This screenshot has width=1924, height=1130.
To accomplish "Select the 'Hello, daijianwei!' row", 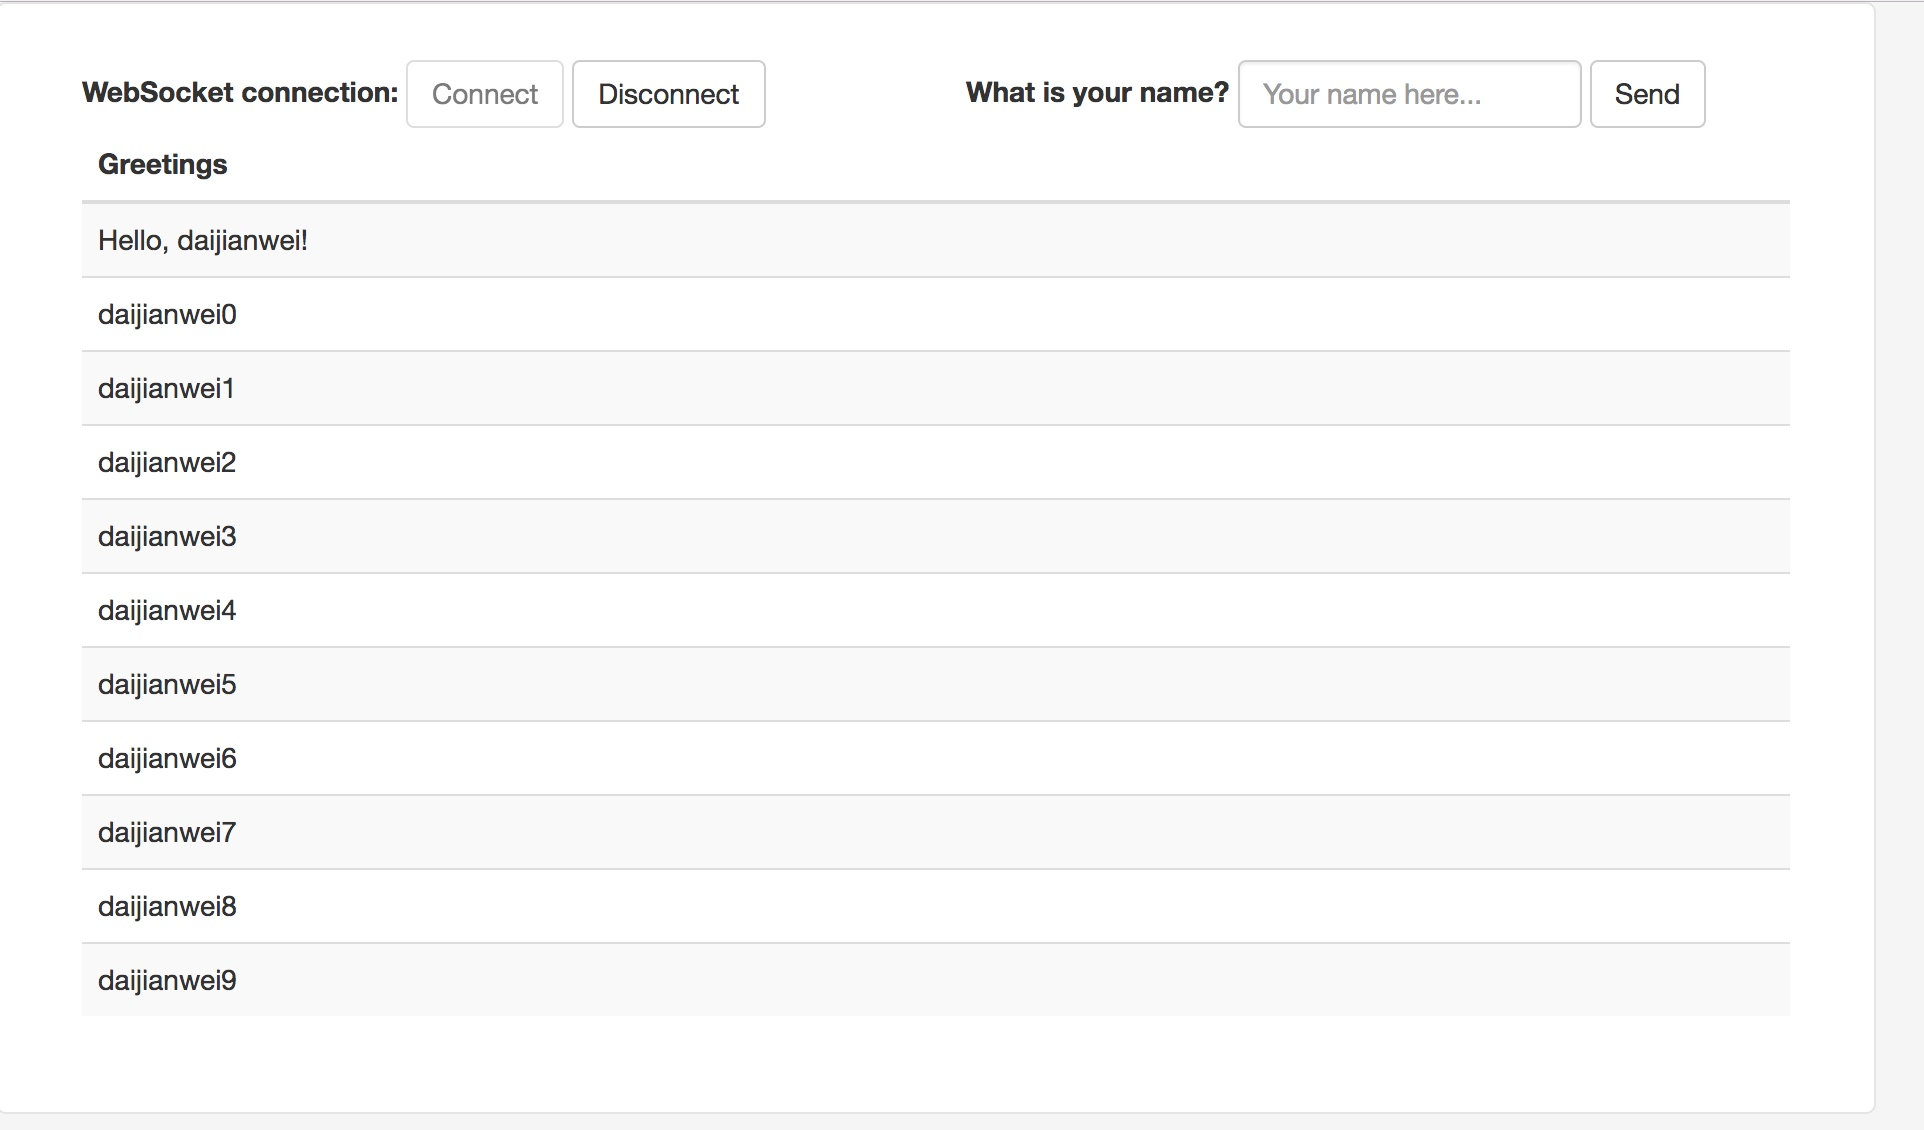I will pos(935,240).
